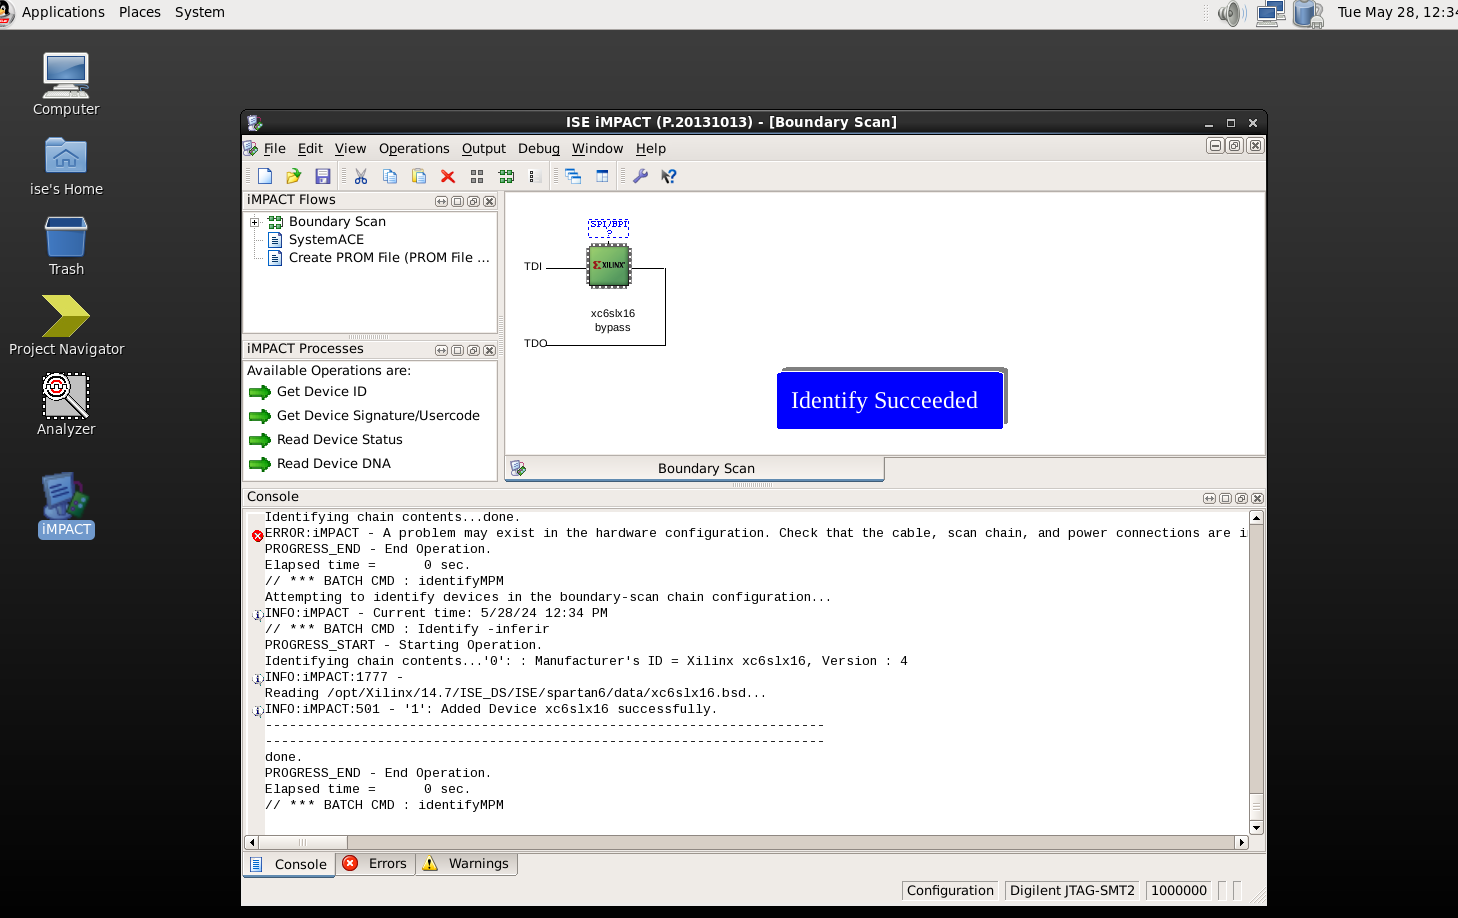Open the View menu
This screenshot has height=918, width=1458.
(350, 149)
